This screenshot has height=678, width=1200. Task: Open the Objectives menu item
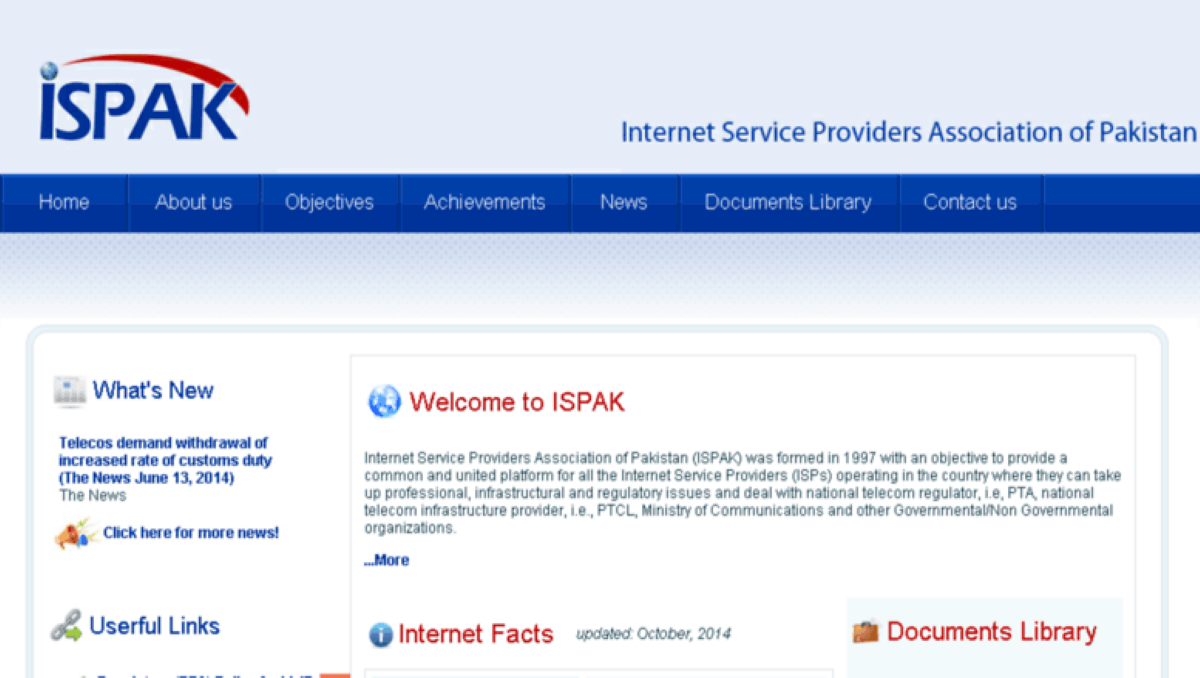[x=329, y=202]
